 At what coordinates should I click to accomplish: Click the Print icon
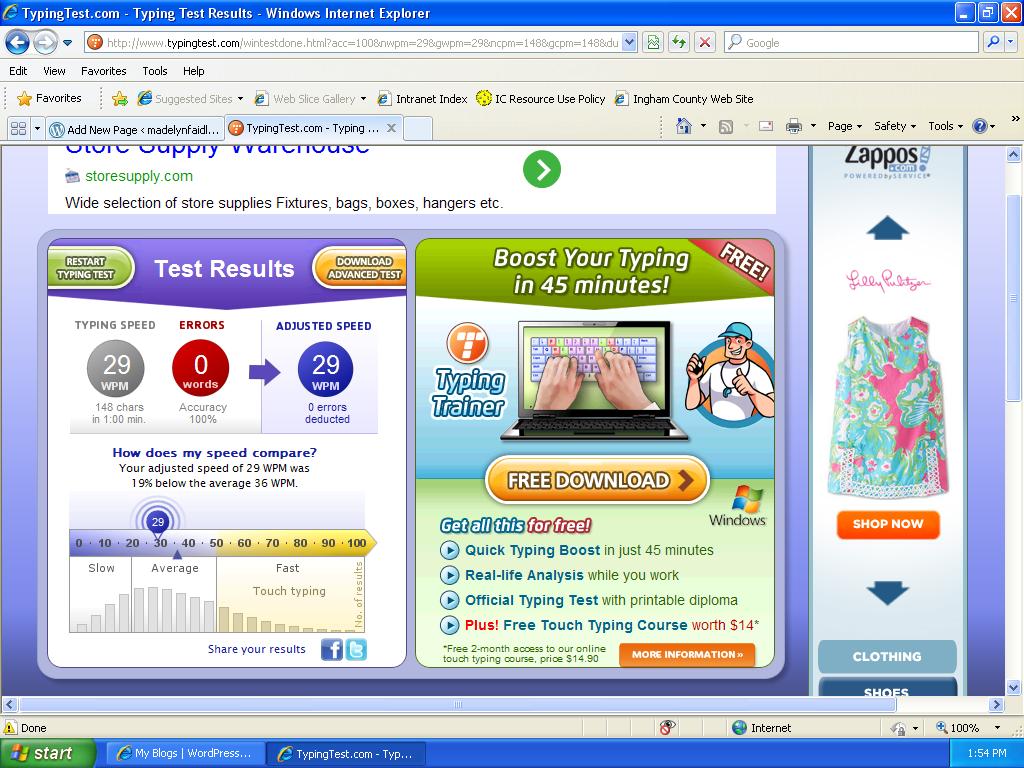pos(793,127)
